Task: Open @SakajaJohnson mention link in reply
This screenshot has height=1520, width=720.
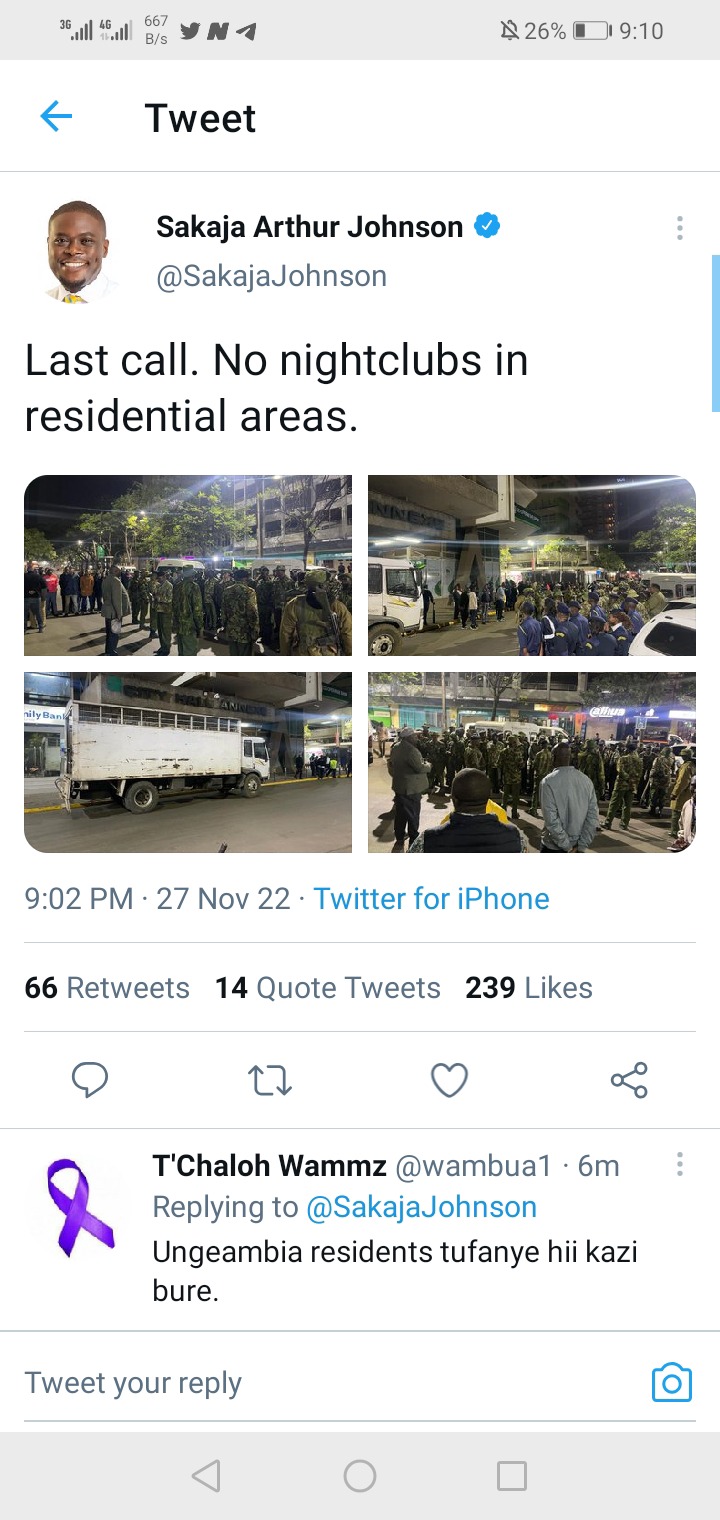Action: tap(421, 1207)
